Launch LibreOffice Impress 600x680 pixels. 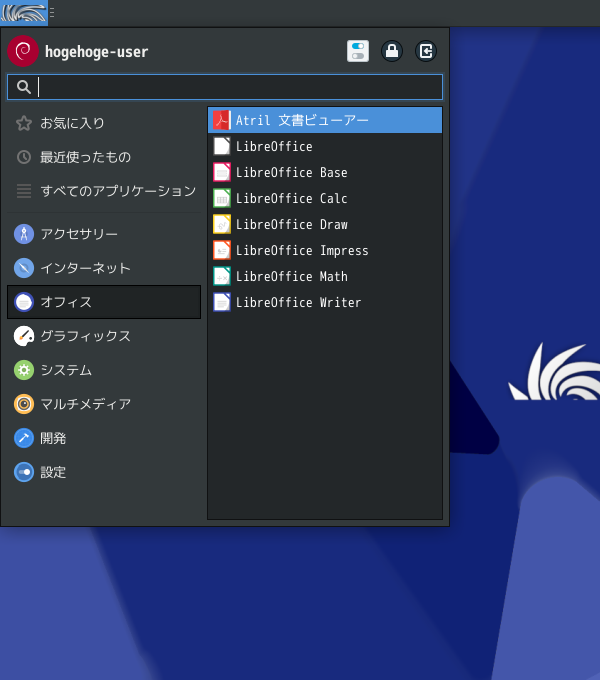[x=325, y=250]
